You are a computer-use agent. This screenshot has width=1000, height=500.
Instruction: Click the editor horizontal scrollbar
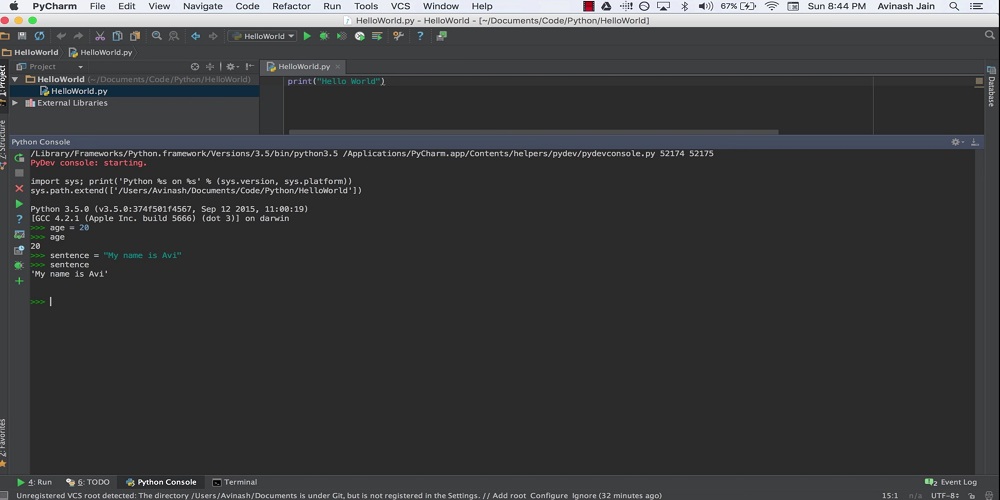[533, 133]
